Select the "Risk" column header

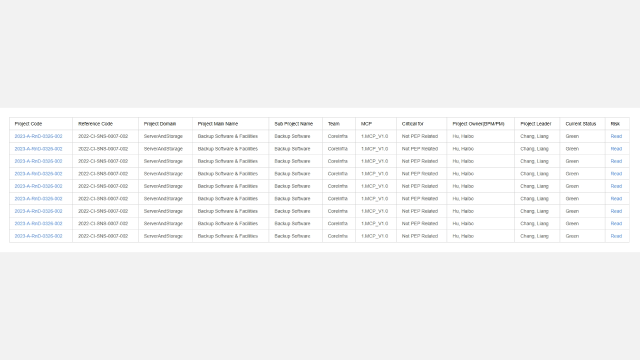point(617,124)
